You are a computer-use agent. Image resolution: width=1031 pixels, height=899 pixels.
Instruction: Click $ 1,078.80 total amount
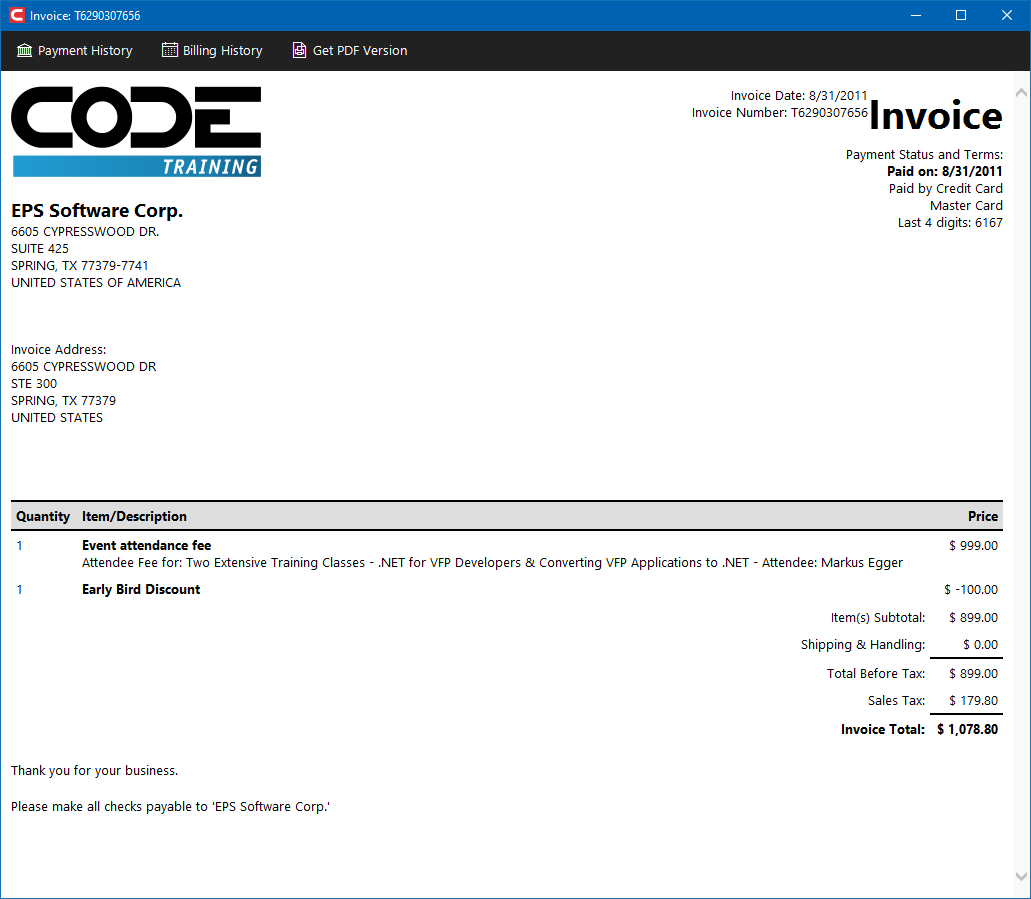[967, 729]
